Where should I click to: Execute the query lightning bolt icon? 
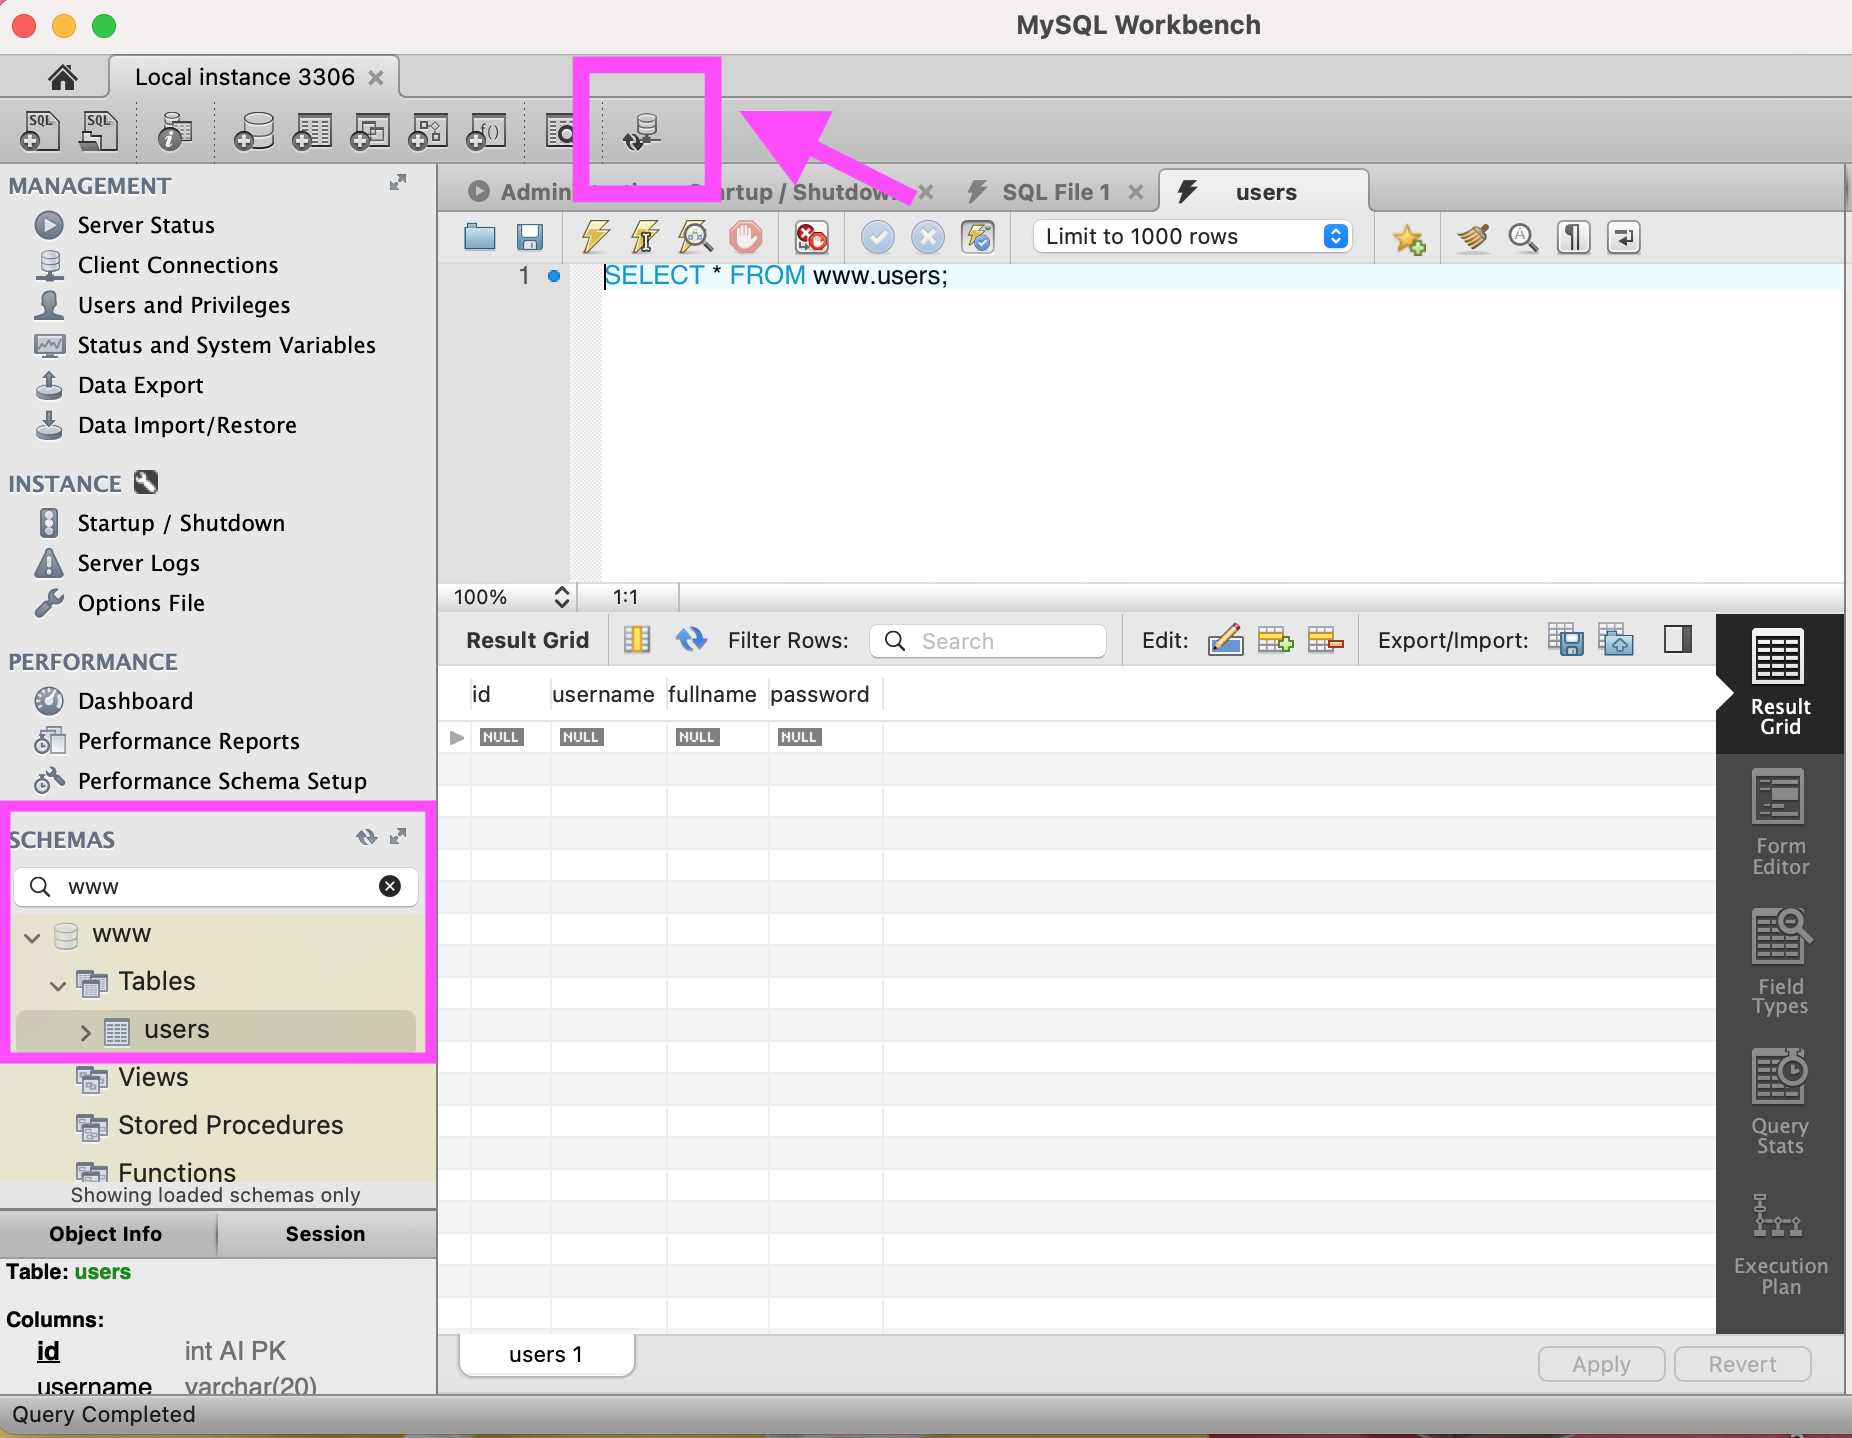pos(596,237)
